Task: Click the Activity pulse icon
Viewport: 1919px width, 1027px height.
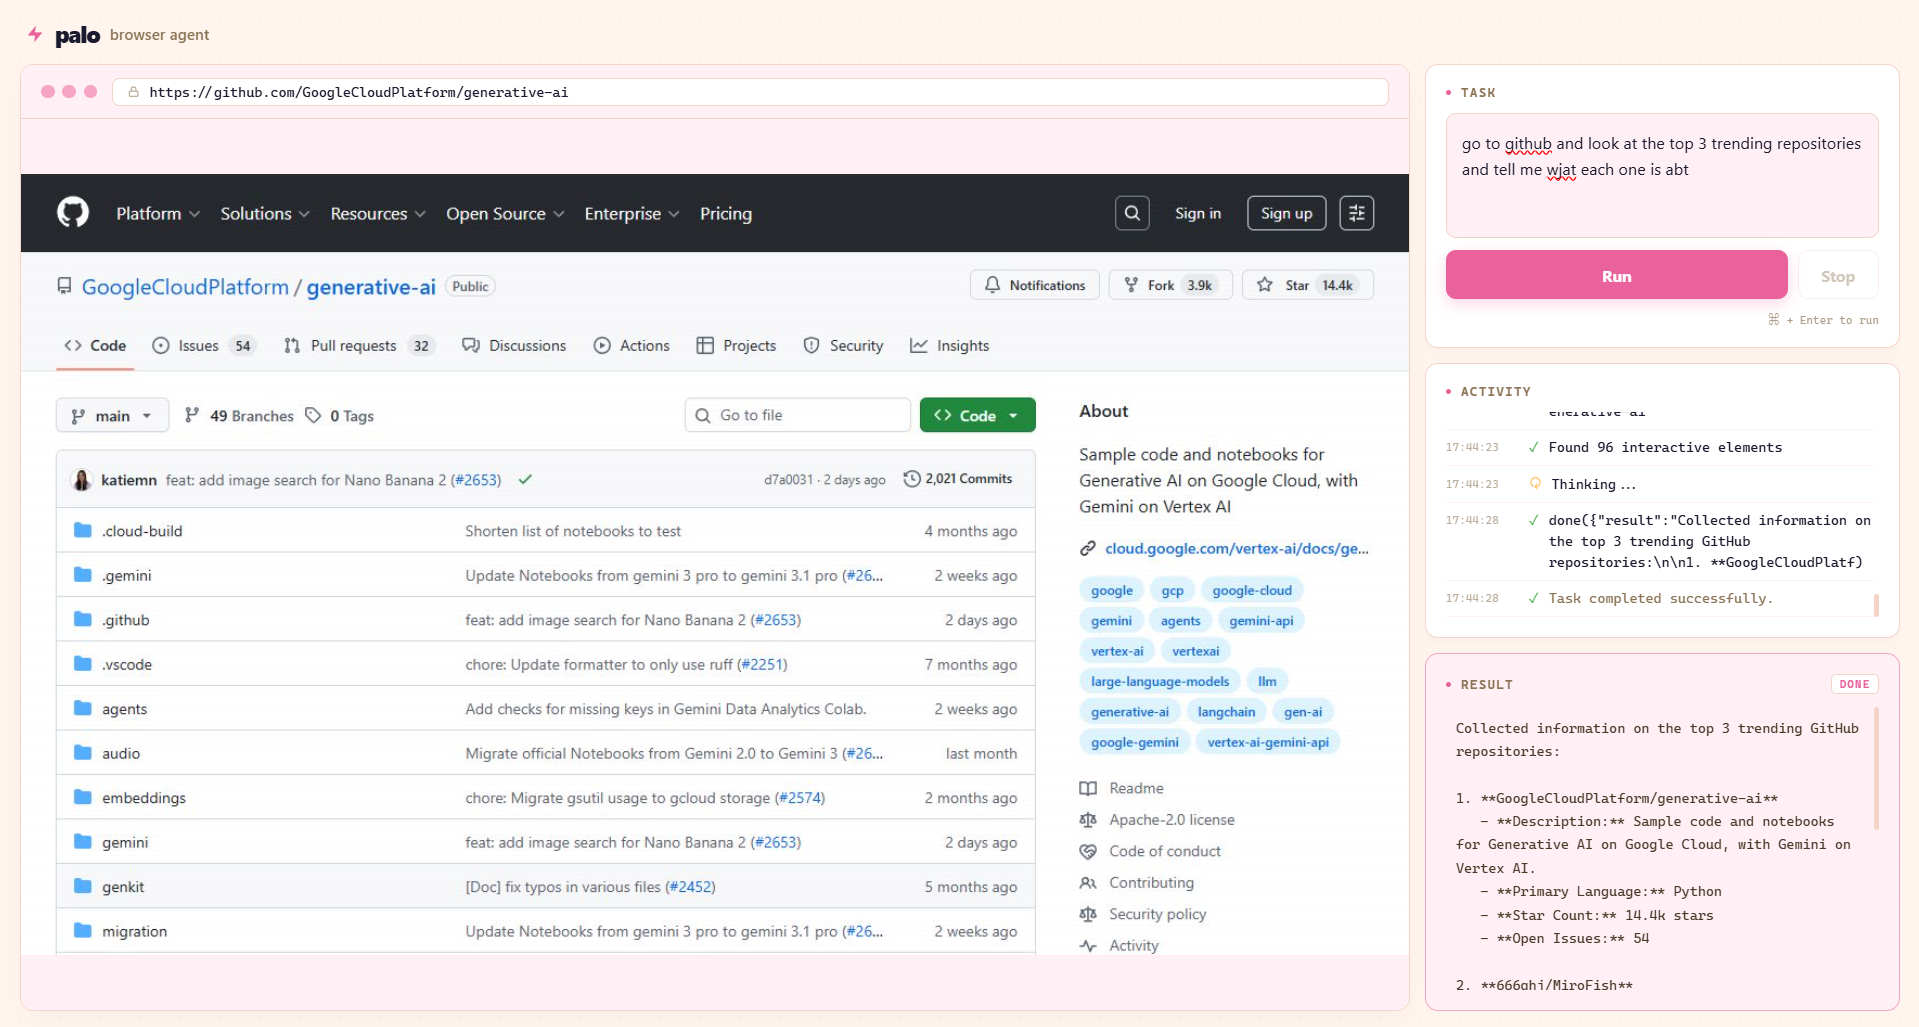Action: point(1088,945)
